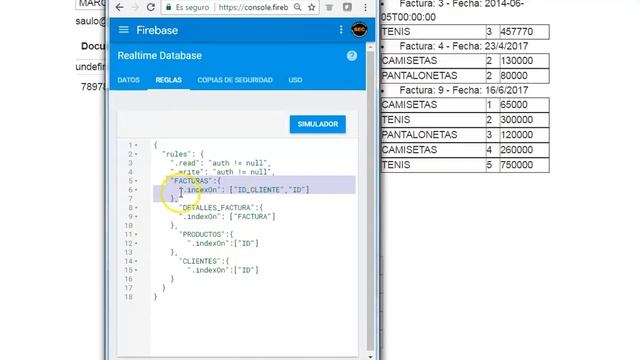
Task: Click the 300000 value cell
Action: (524, 120)
